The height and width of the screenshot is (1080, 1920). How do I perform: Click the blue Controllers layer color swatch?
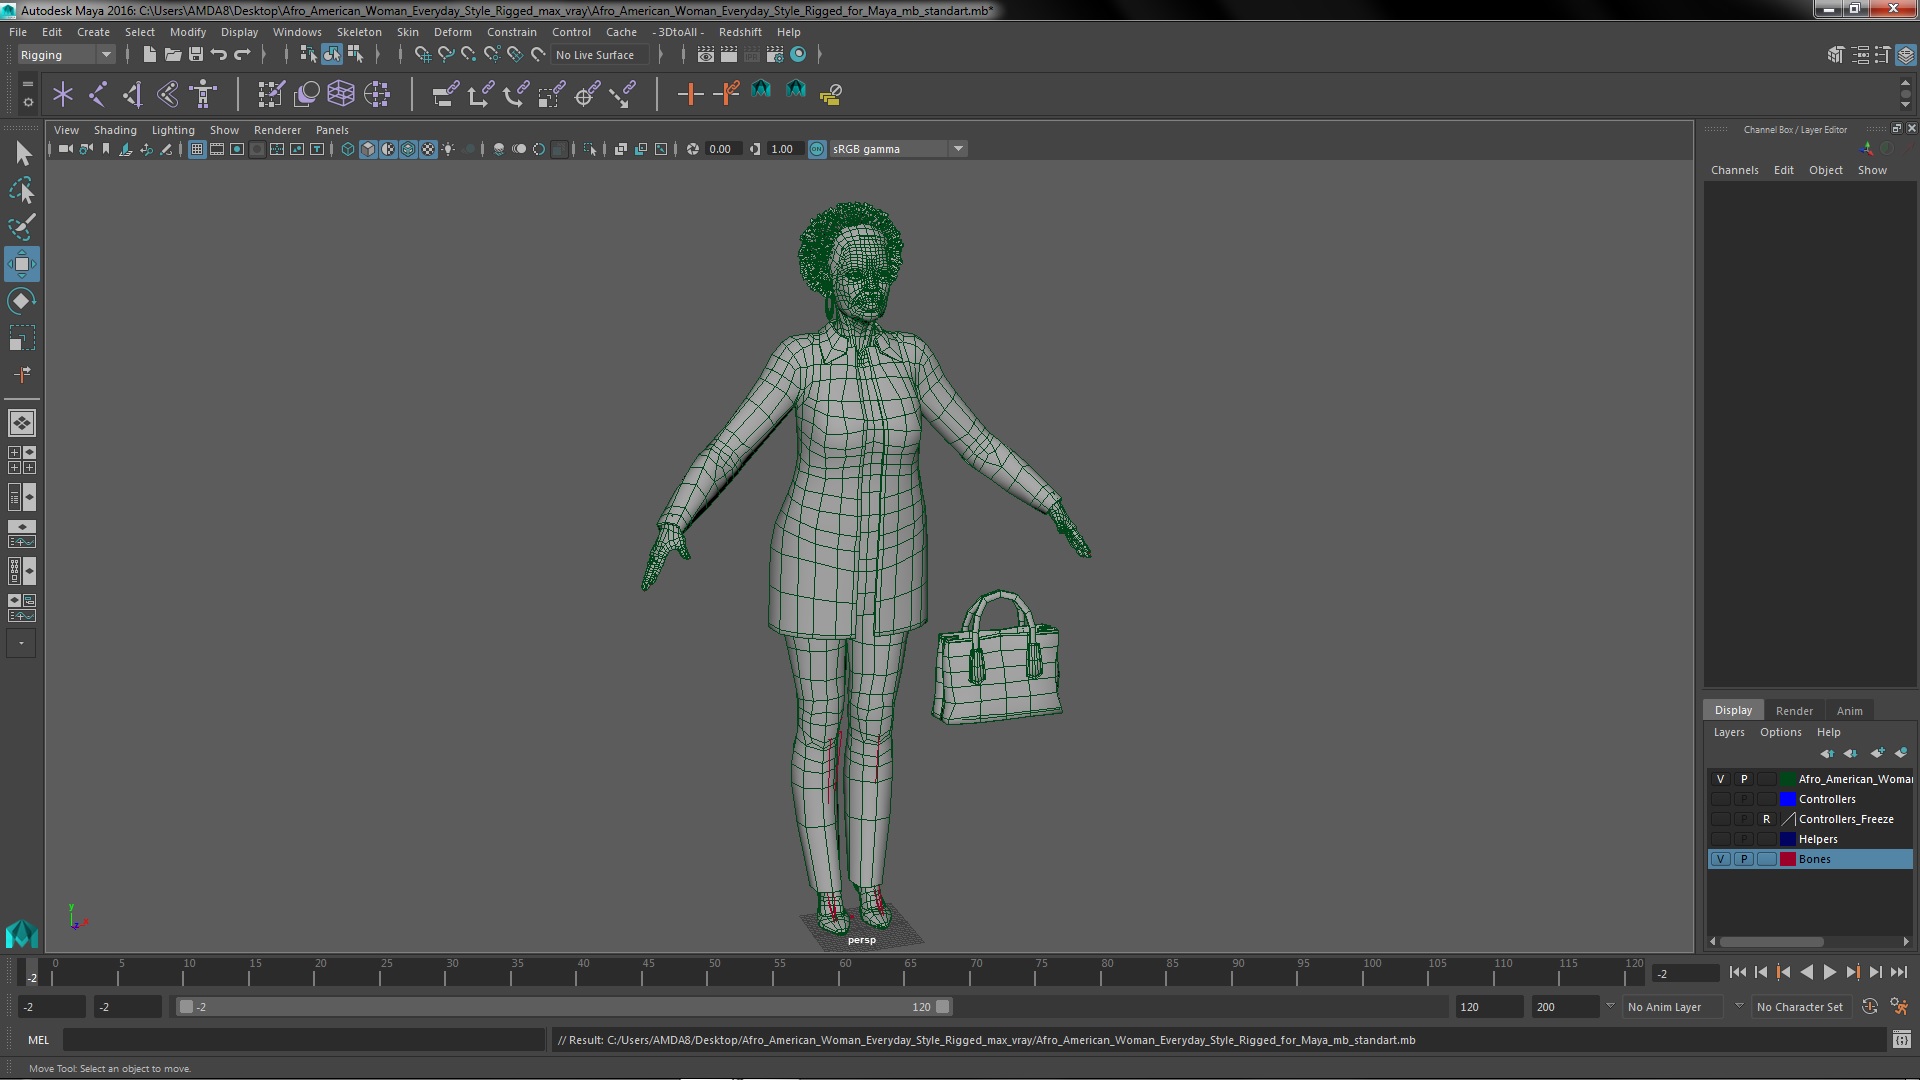coord(1787,799)
